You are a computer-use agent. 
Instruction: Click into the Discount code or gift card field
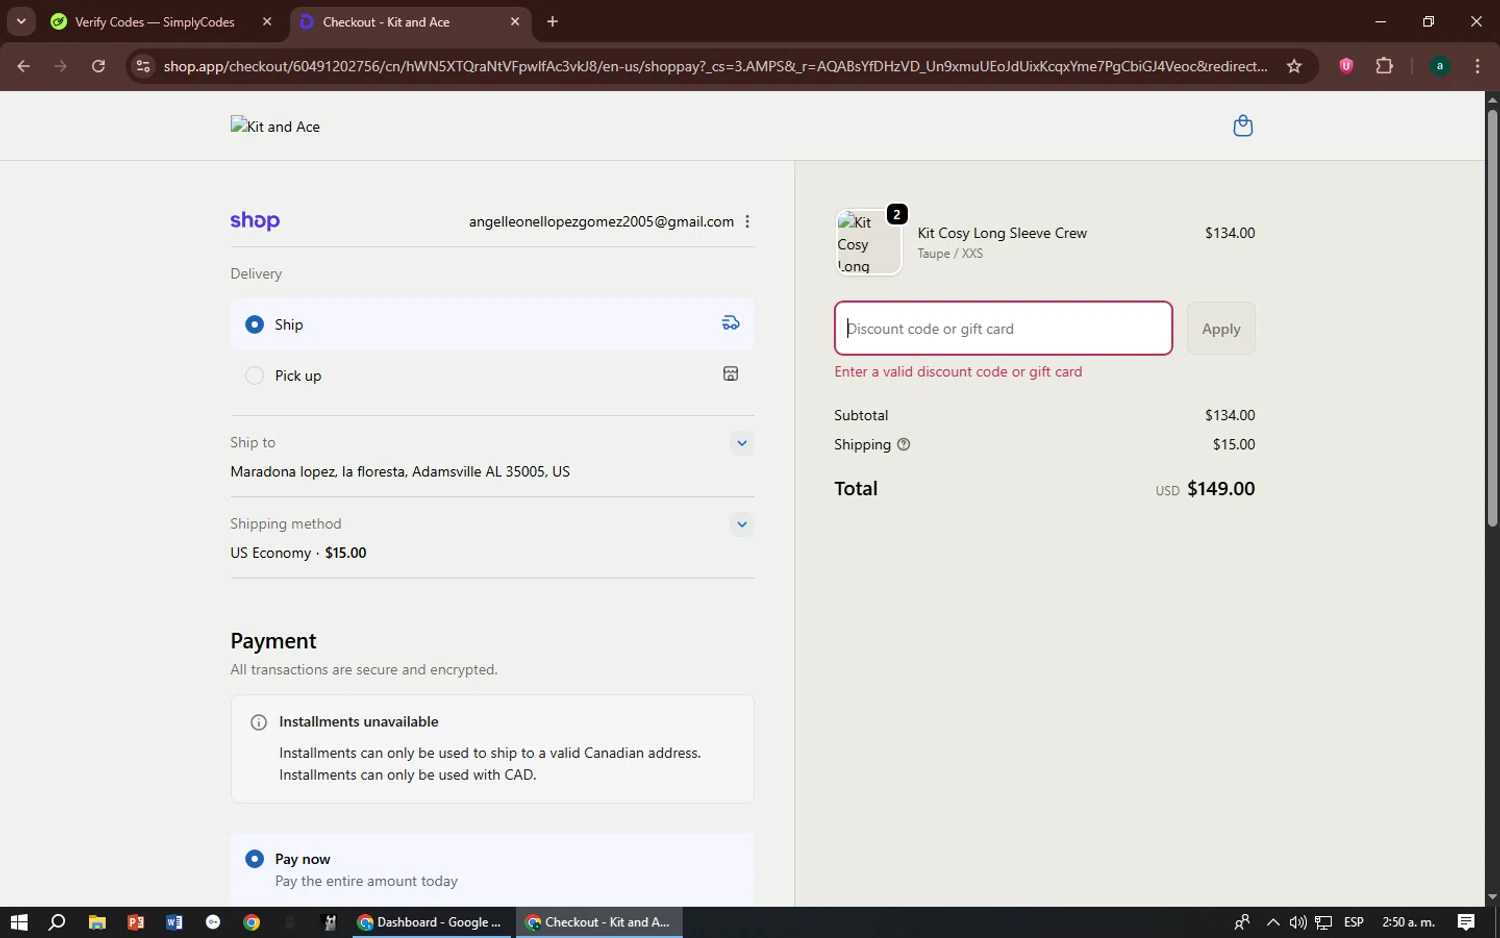[1003, 328]
